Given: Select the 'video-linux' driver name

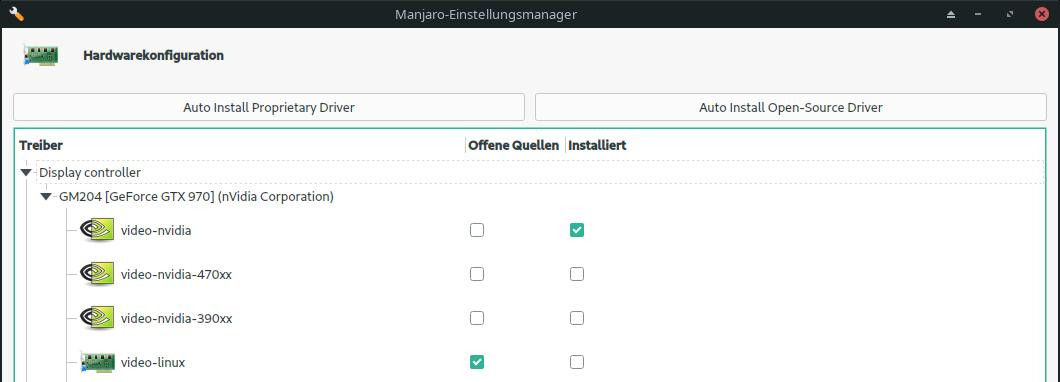Looking at the screenshot, I should coord(153,362).
